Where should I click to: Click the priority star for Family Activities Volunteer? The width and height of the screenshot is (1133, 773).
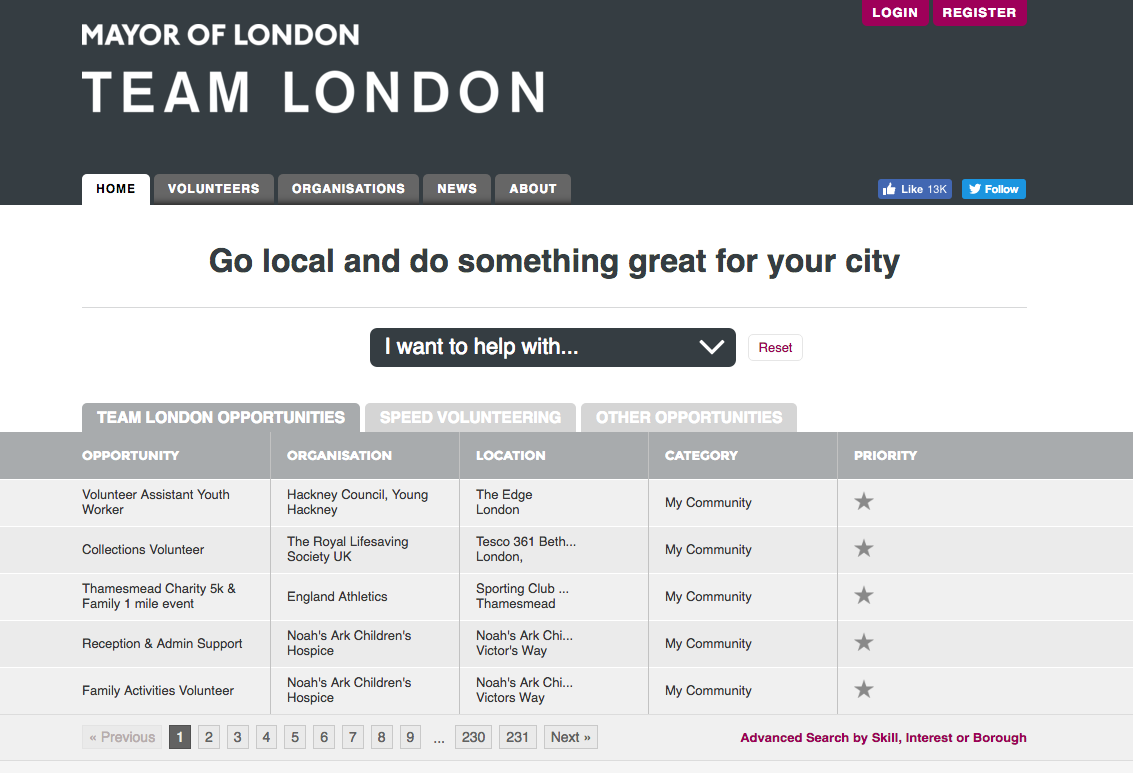click(x=863, y=689)
